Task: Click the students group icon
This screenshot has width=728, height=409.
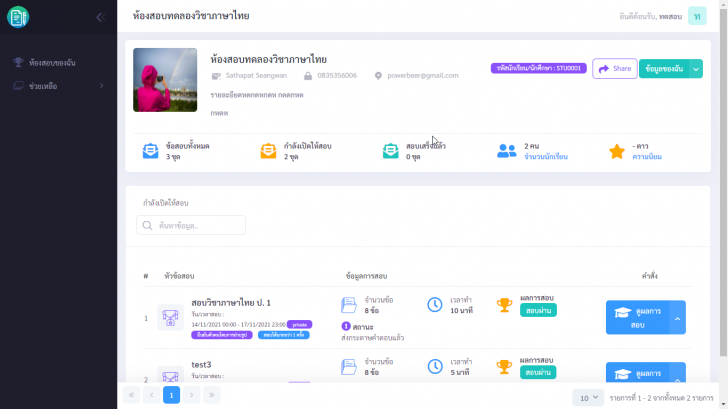Action: 507,151
